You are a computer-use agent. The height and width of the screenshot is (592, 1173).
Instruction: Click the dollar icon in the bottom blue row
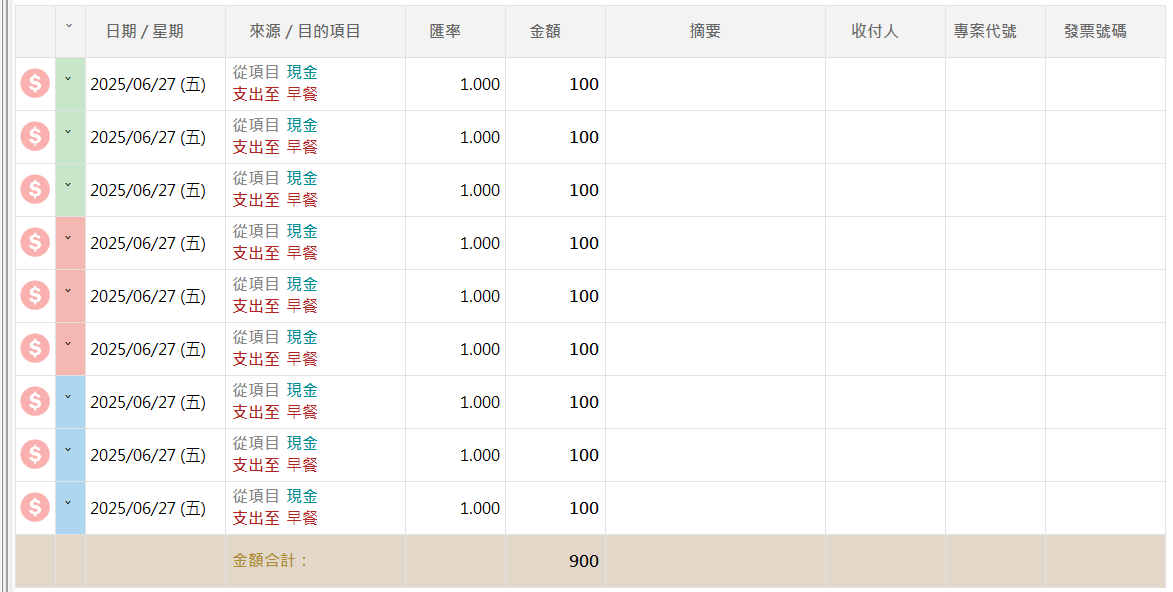tap(35, 508)
